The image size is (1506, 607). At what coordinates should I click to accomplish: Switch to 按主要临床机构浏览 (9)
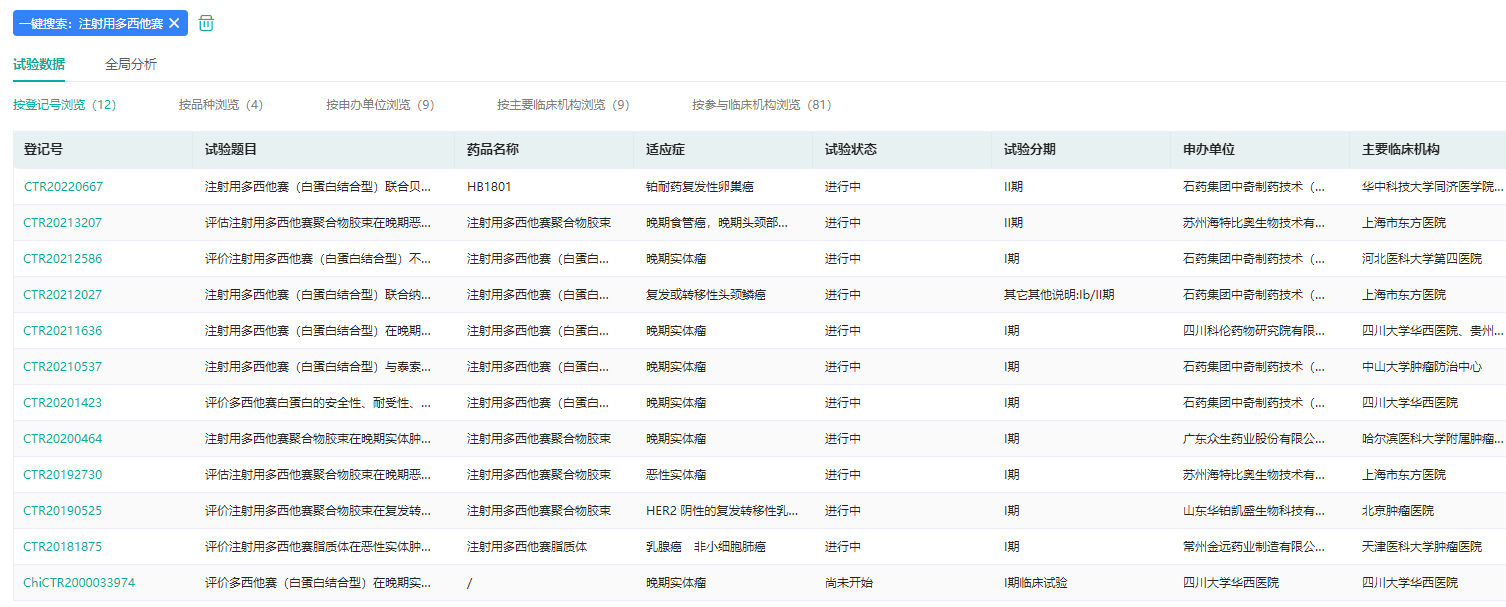pos(563,105)
